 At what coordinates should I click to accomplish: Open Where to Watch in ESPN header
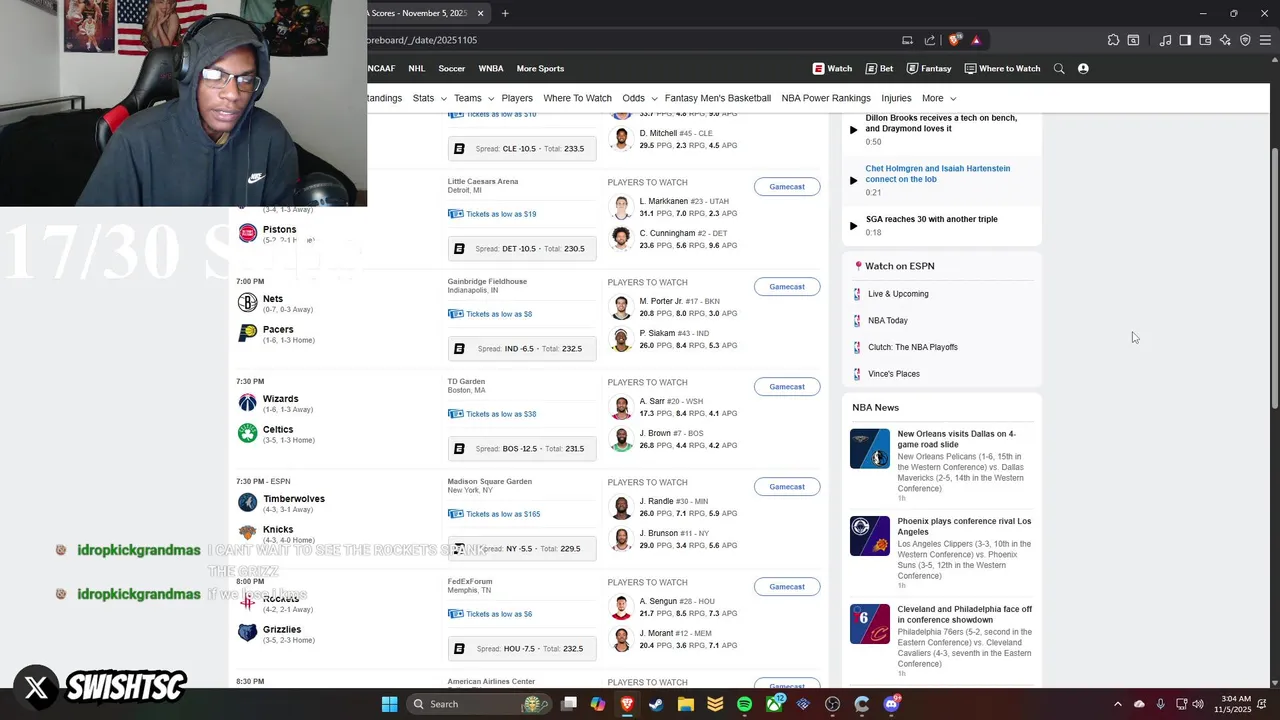tap(1002, 68)
